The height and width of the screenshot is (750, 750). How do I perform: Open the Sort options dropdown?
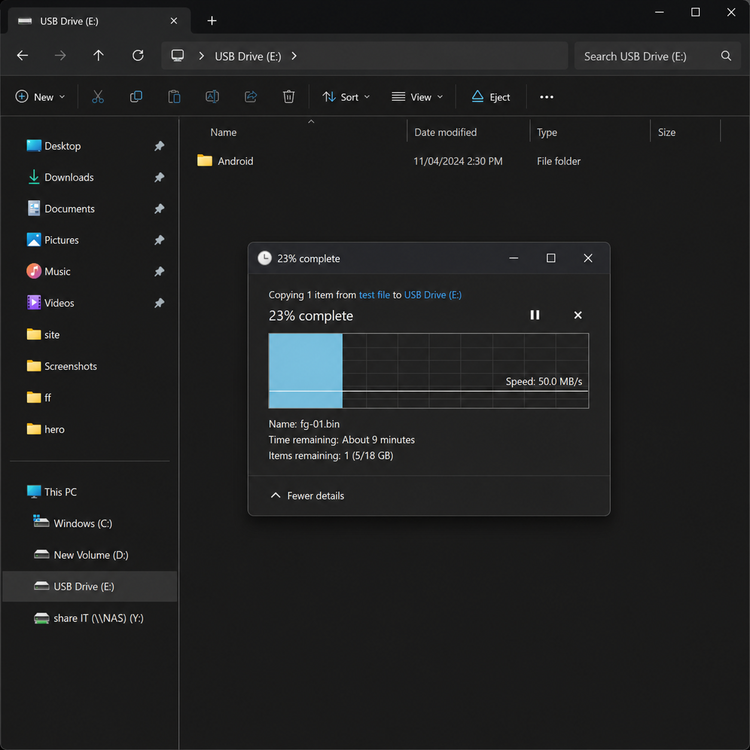coord(346,97)
